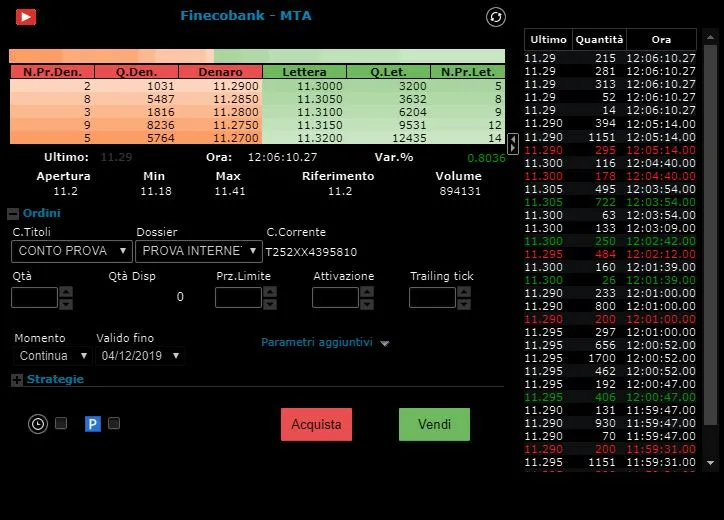Click the N.Pr.Let. column header

468,72
